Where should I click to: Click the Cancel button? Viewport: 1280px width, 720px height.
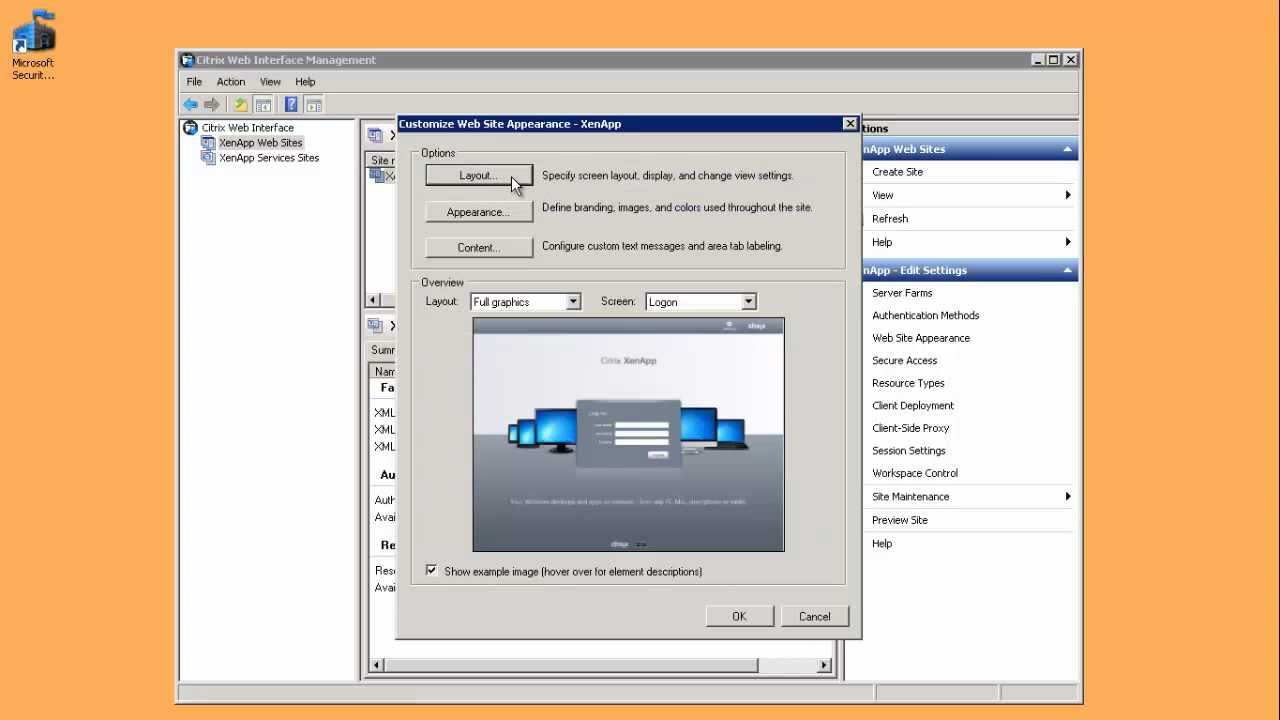[815, 616]
